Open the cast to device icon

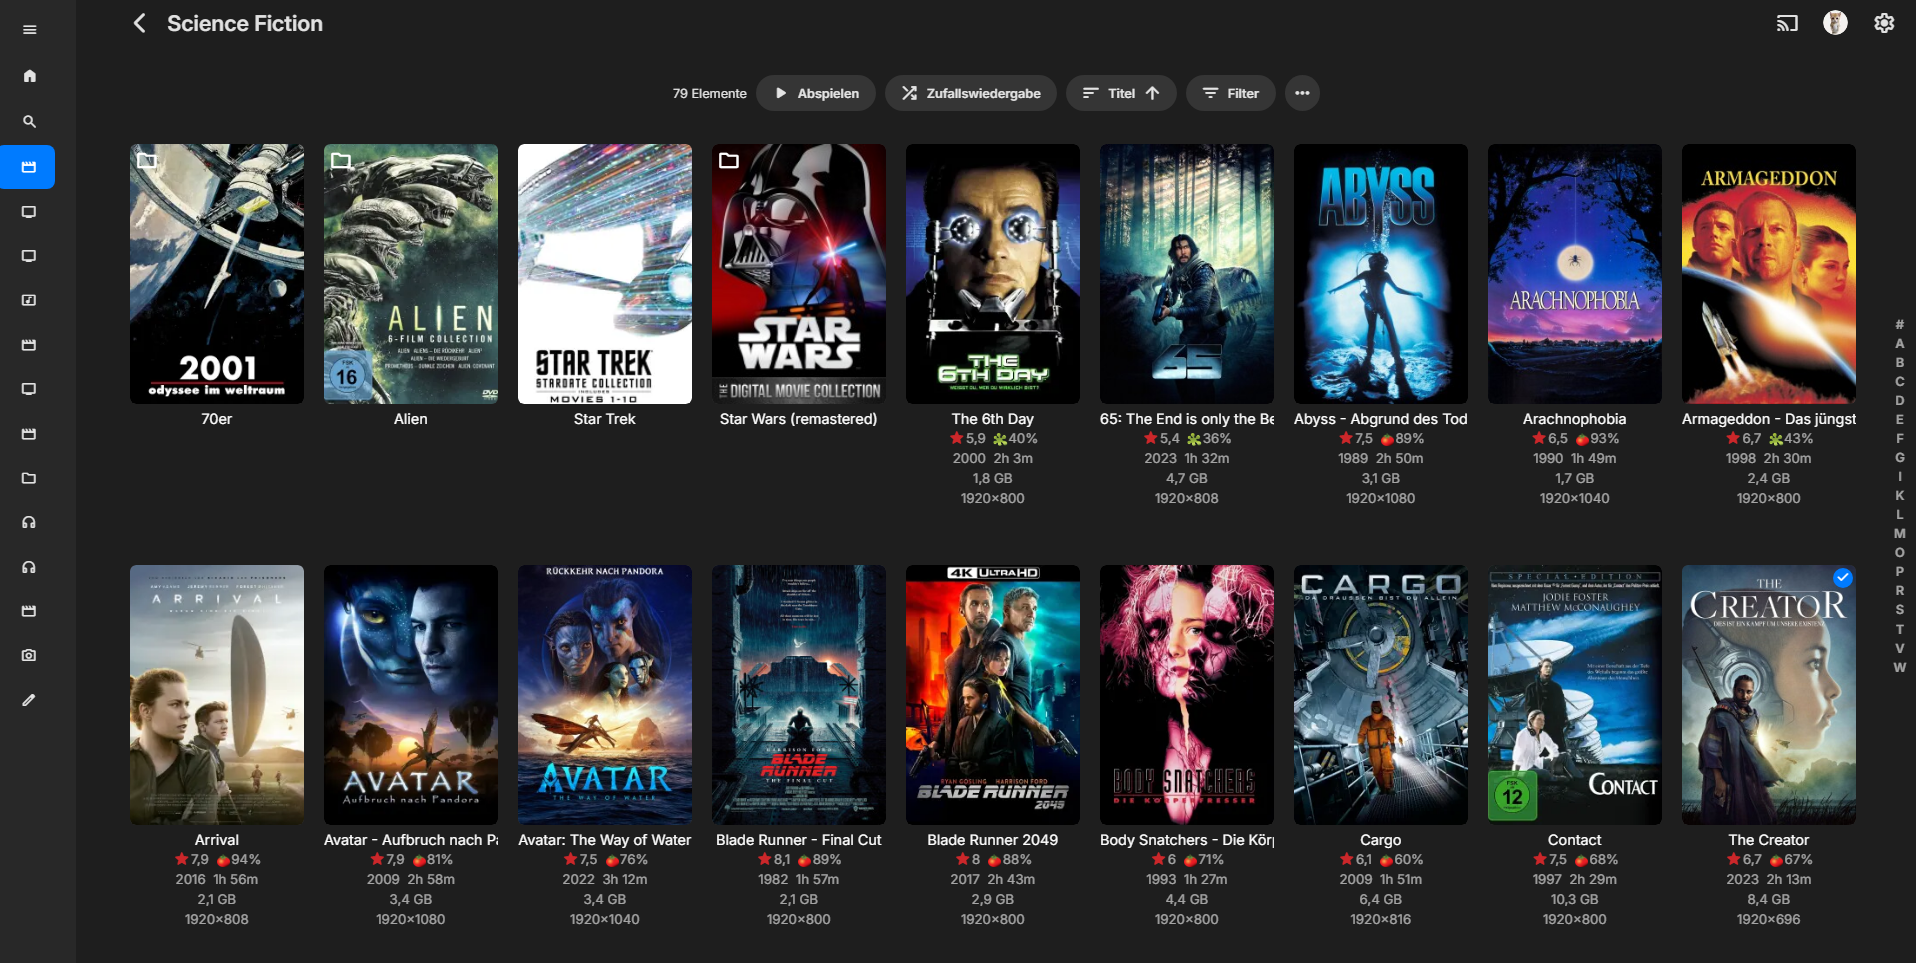1786,23
